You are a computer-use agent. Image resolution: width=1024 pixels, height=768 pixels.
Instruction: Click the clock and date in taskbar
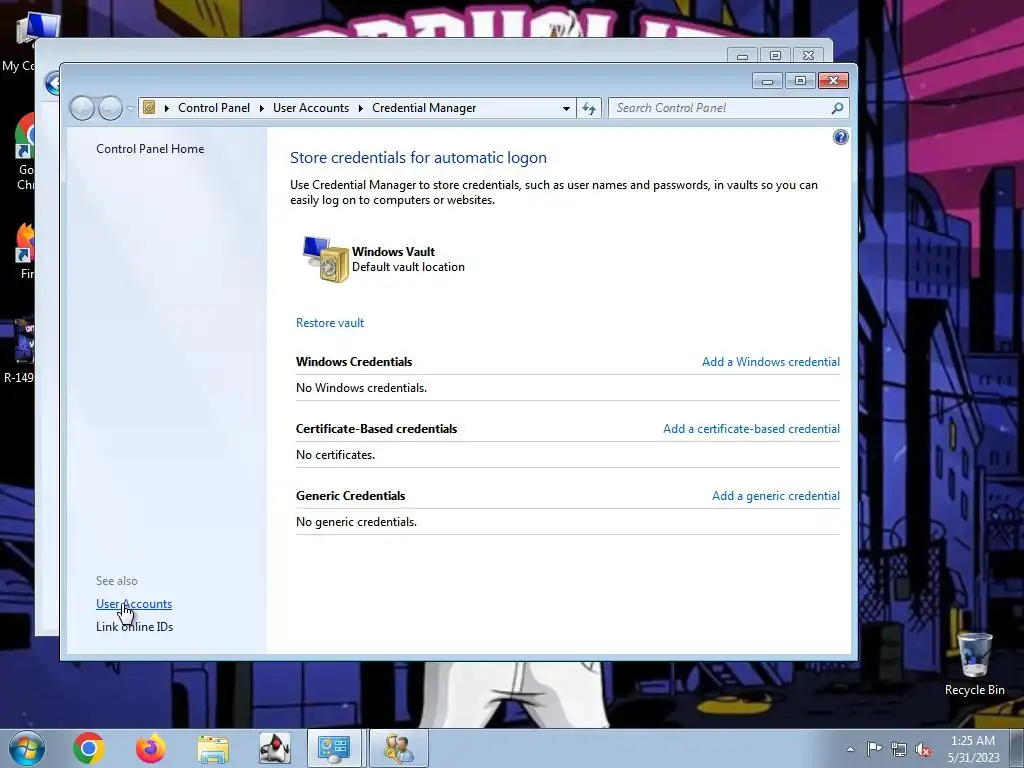(x=973, y=749)
